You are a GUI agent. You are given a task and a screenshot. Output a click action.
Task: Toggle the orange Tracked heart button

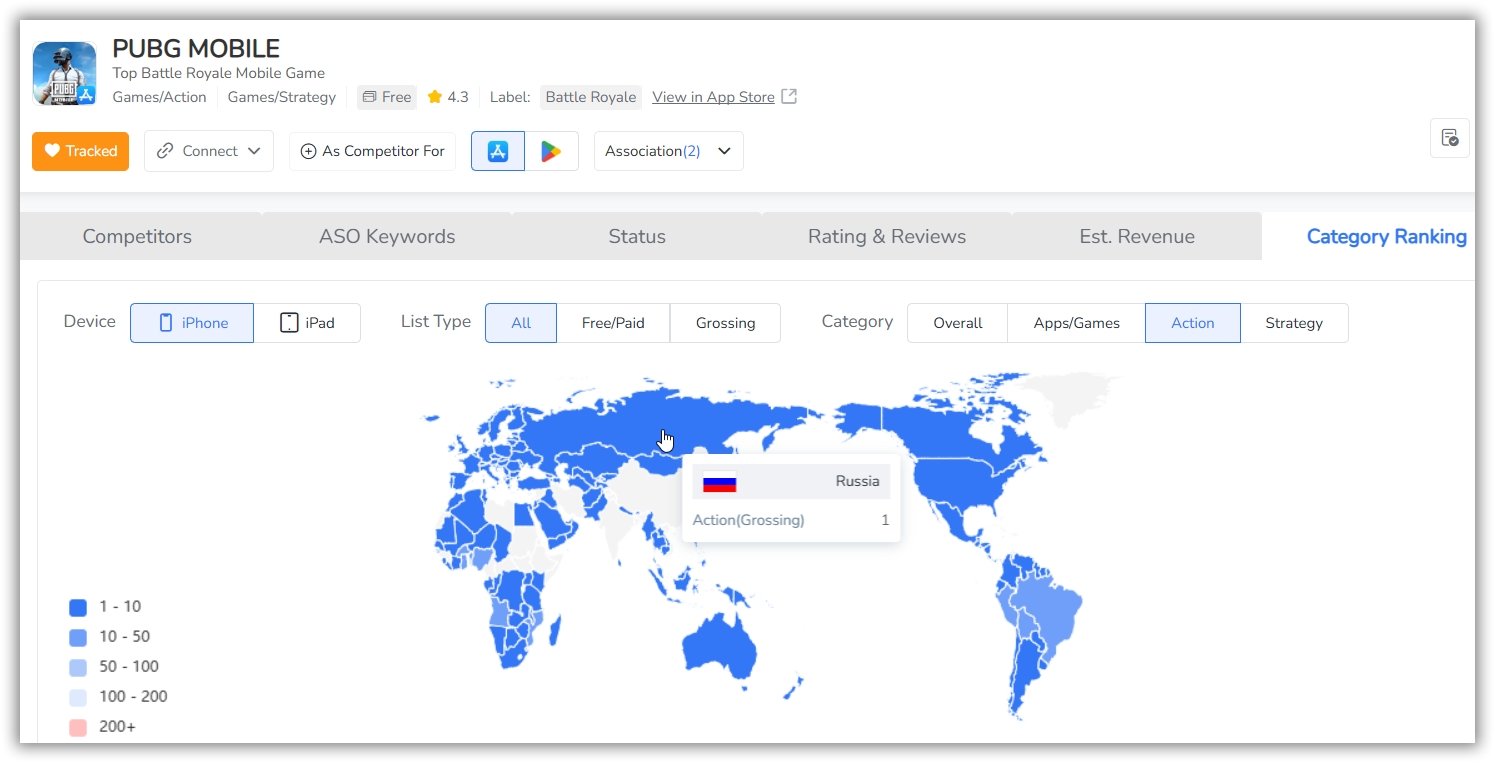pyautogui.click(x=80, y=151)
